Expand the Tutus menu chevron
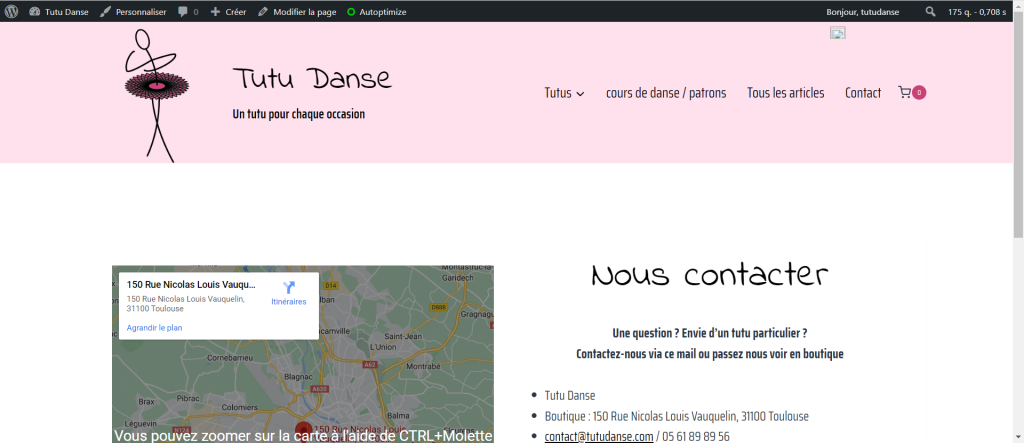 [580, 94]
